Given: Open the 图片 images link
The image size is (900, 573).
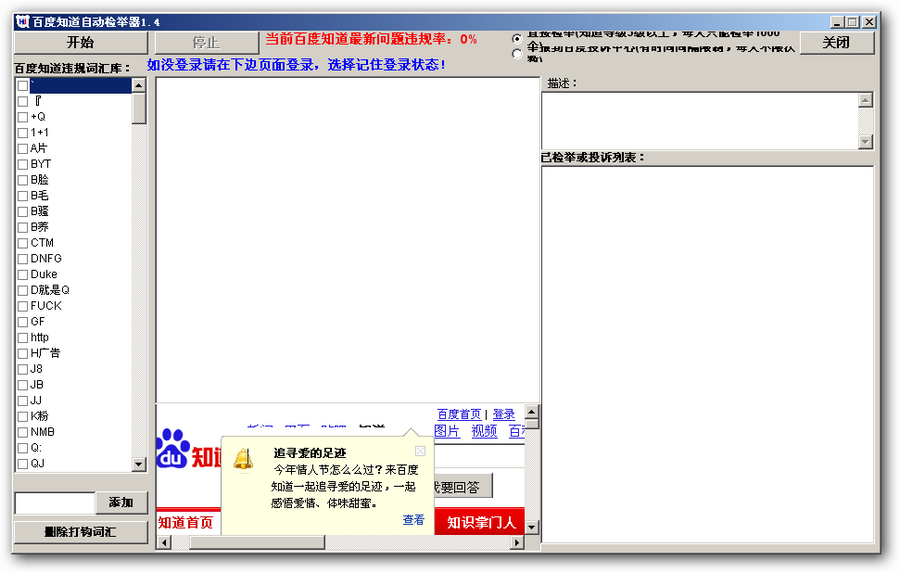Looking at the screenshot, I should point(447,431).
